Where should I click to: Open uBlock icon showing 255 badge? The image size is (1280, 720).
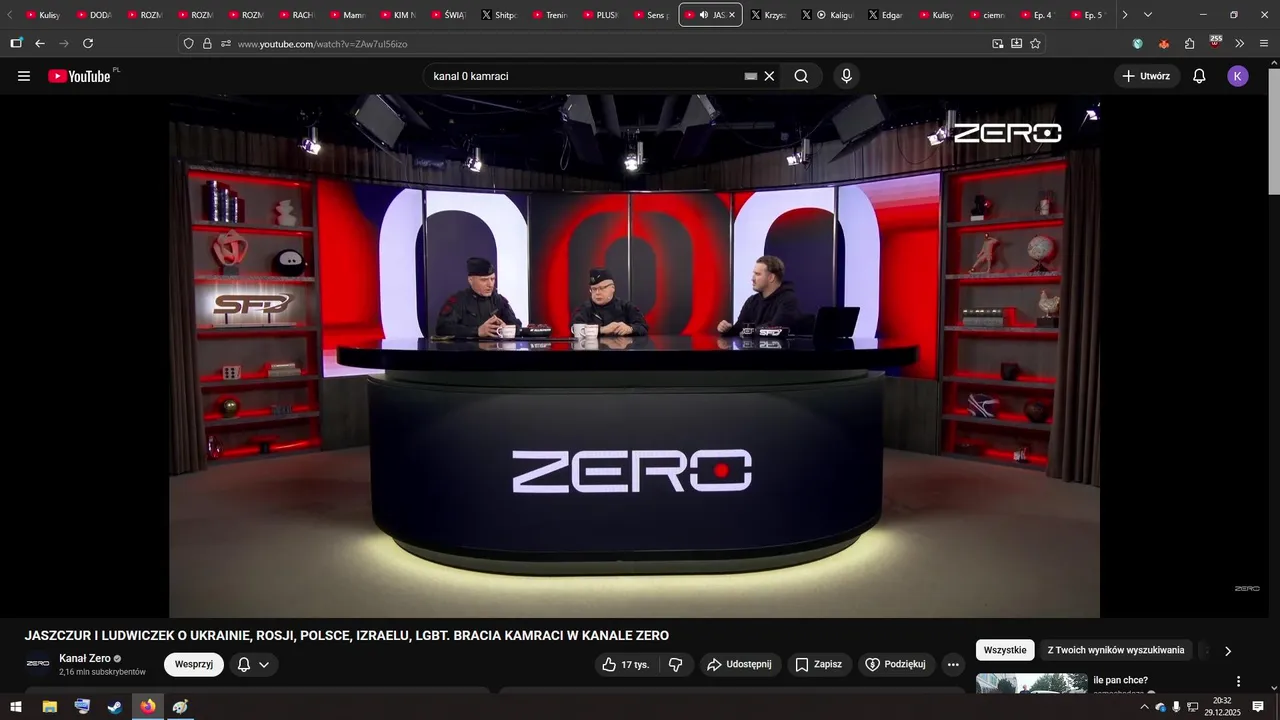click(x=1215, y=43)
